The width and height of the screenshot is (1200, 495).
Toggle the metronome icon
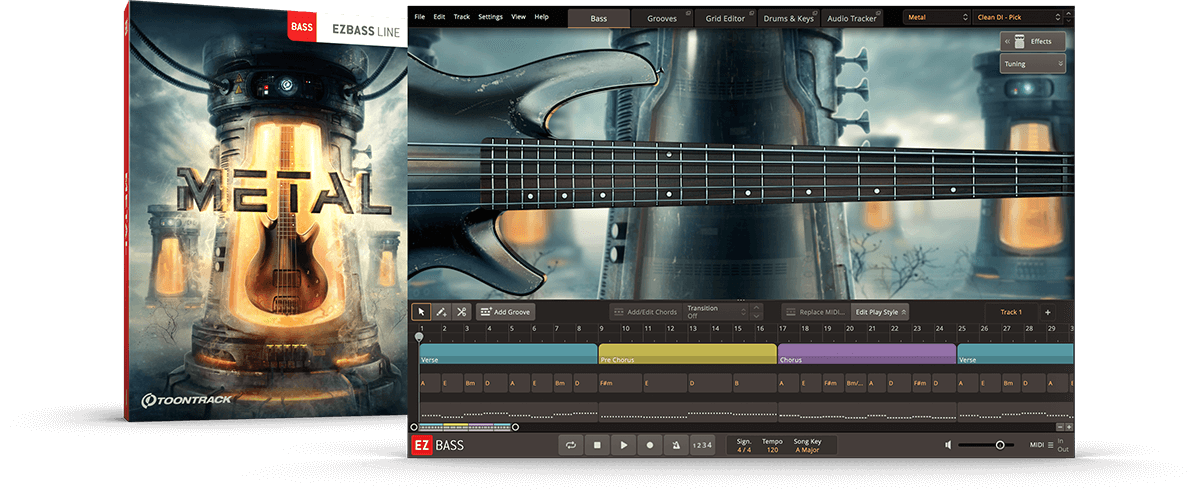(x=676, y=445)
